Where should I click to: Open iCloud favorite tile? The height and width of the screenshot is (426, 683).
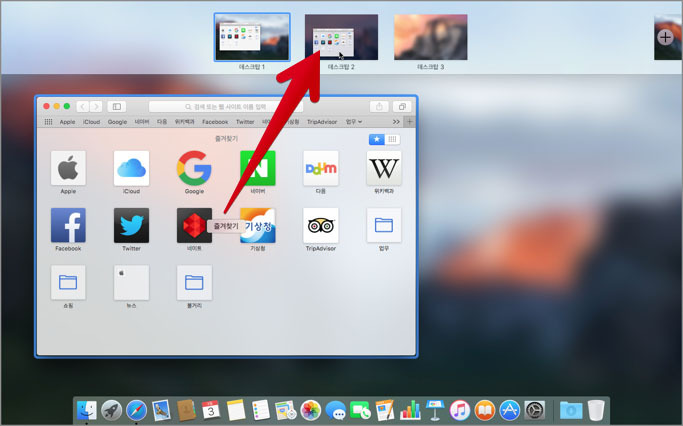click(131, 168)
